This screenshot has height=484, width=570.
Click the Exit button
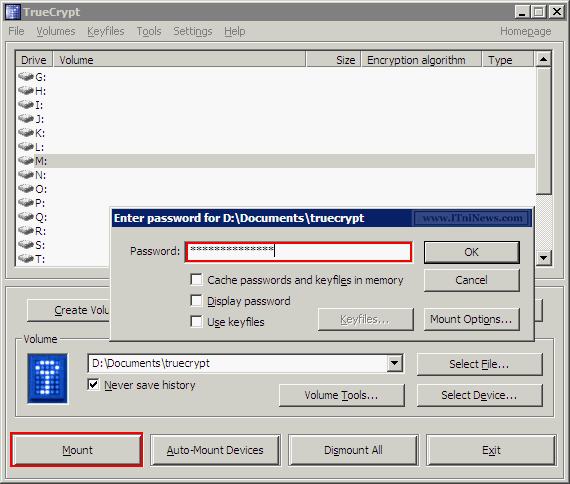(491, 450)
